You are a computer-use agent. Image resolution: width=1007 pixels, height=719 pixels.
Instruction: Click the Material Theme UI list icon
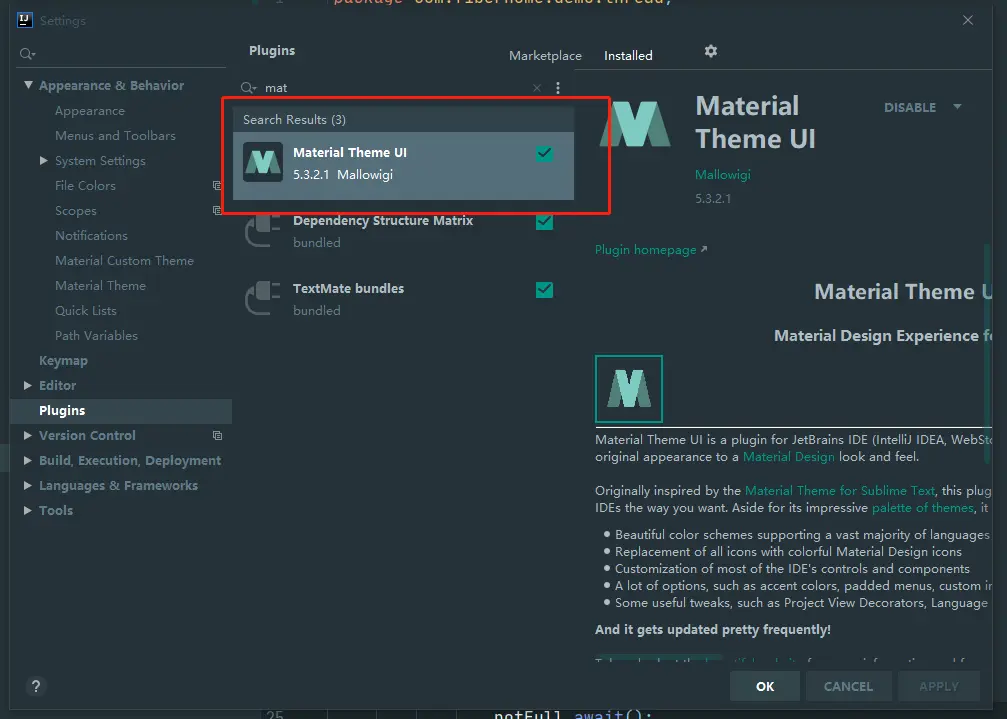point(263,162)
